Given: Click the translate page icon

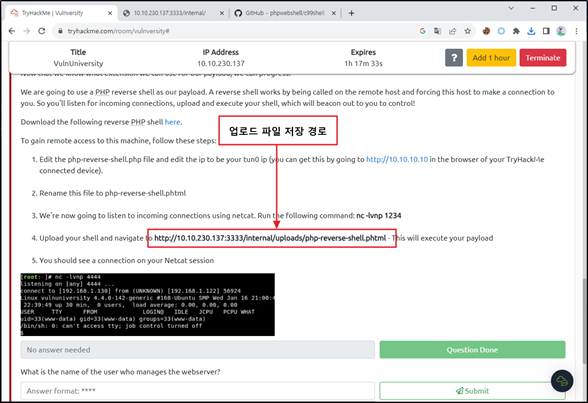Looking at the screenshot, I should [x=438, y=31].
